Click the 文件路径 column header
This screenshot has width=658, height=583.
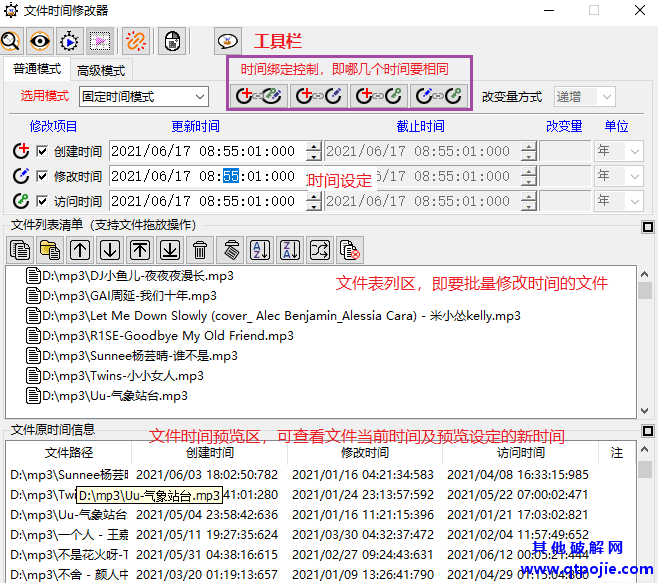(69, 452)
